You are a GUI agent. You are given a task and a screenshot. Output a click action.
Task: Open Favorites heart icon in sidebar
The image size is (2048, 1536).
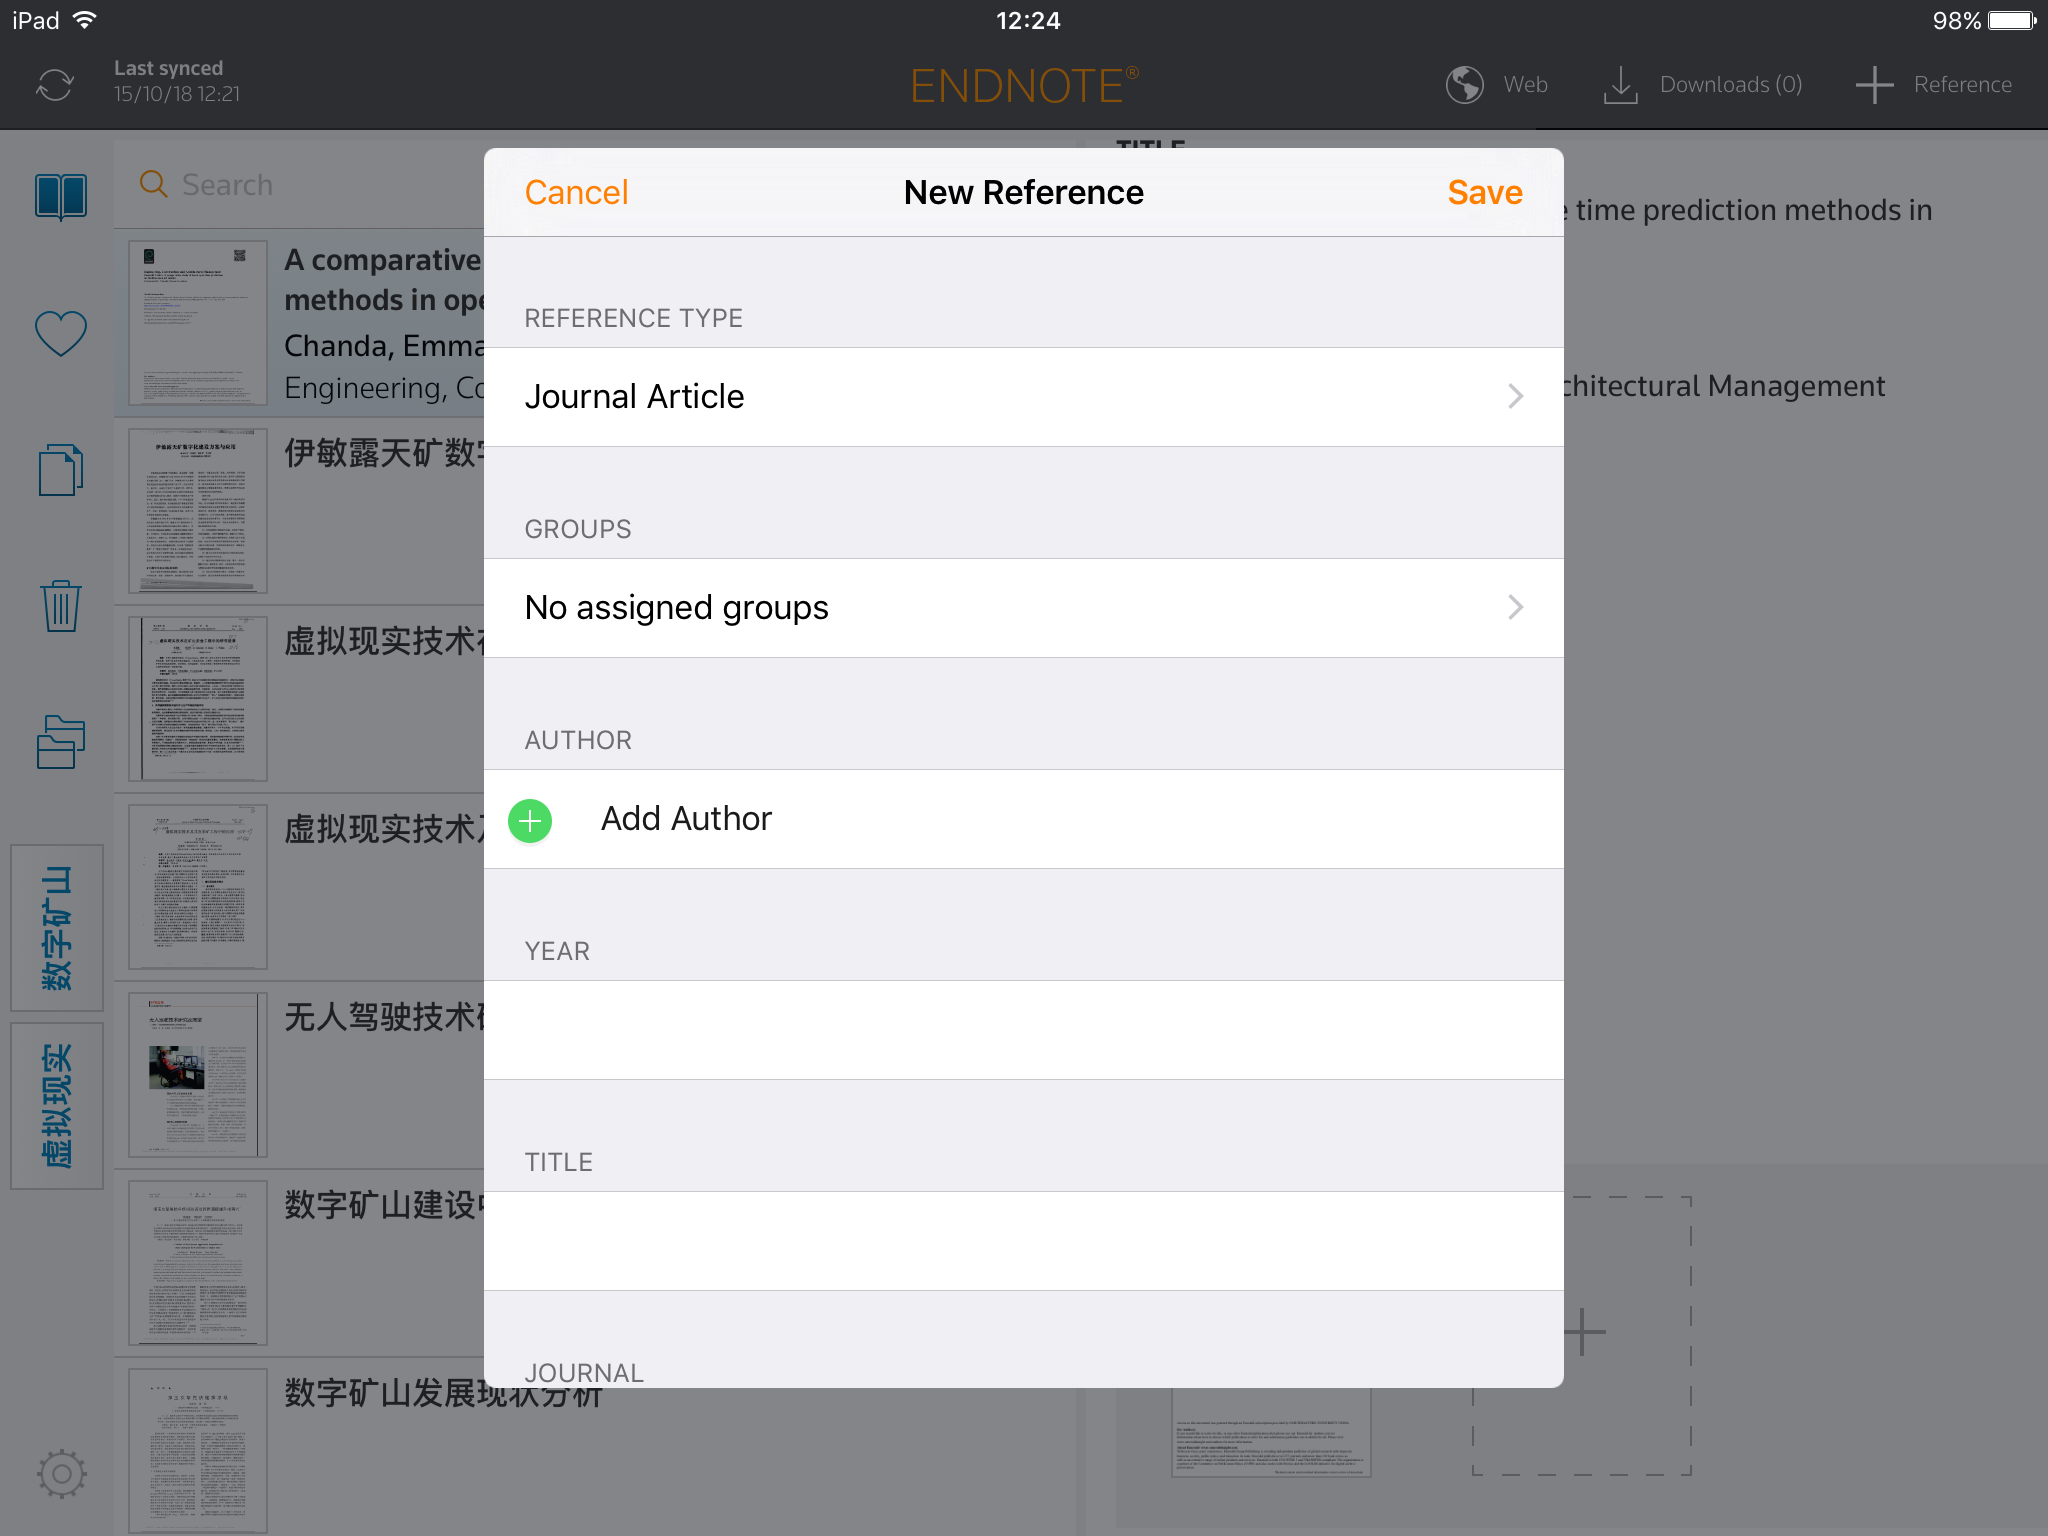coord(61,333)
